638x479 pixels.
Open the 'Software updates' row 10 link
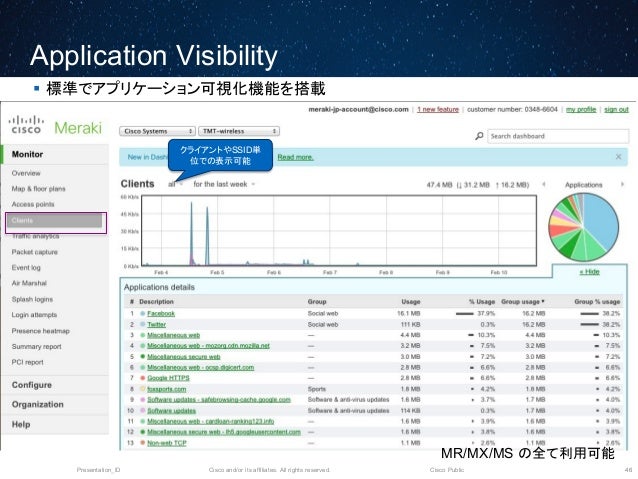click(171, 411)
